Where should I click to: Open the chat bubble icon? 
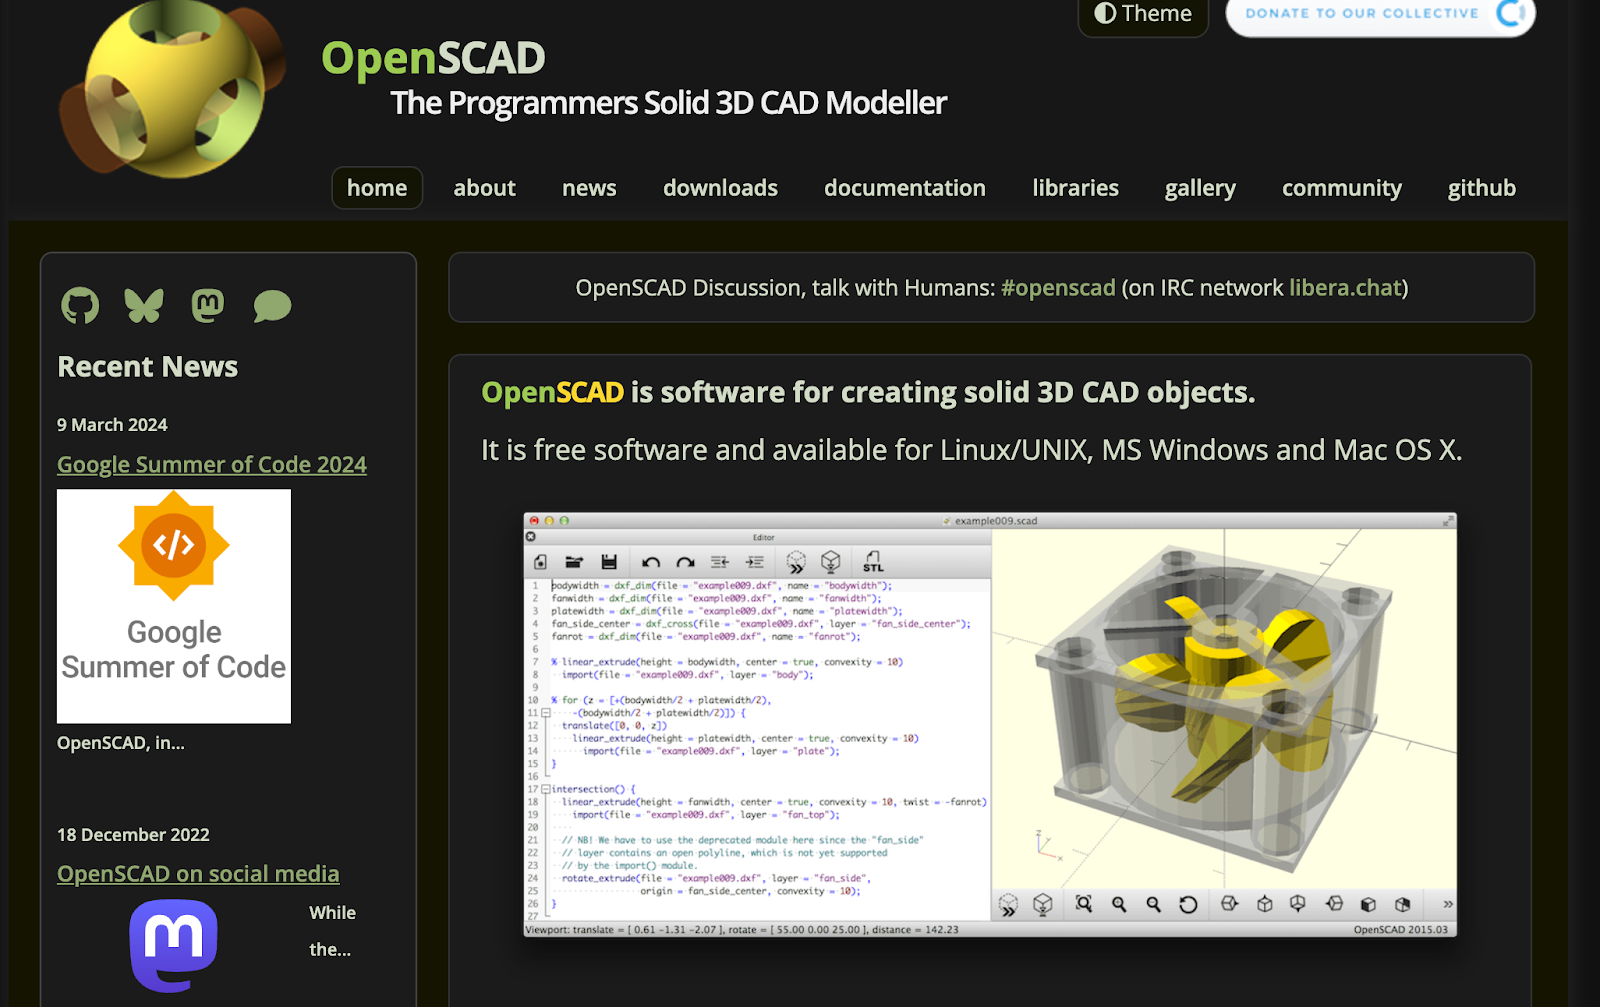[x=272, y=306]
